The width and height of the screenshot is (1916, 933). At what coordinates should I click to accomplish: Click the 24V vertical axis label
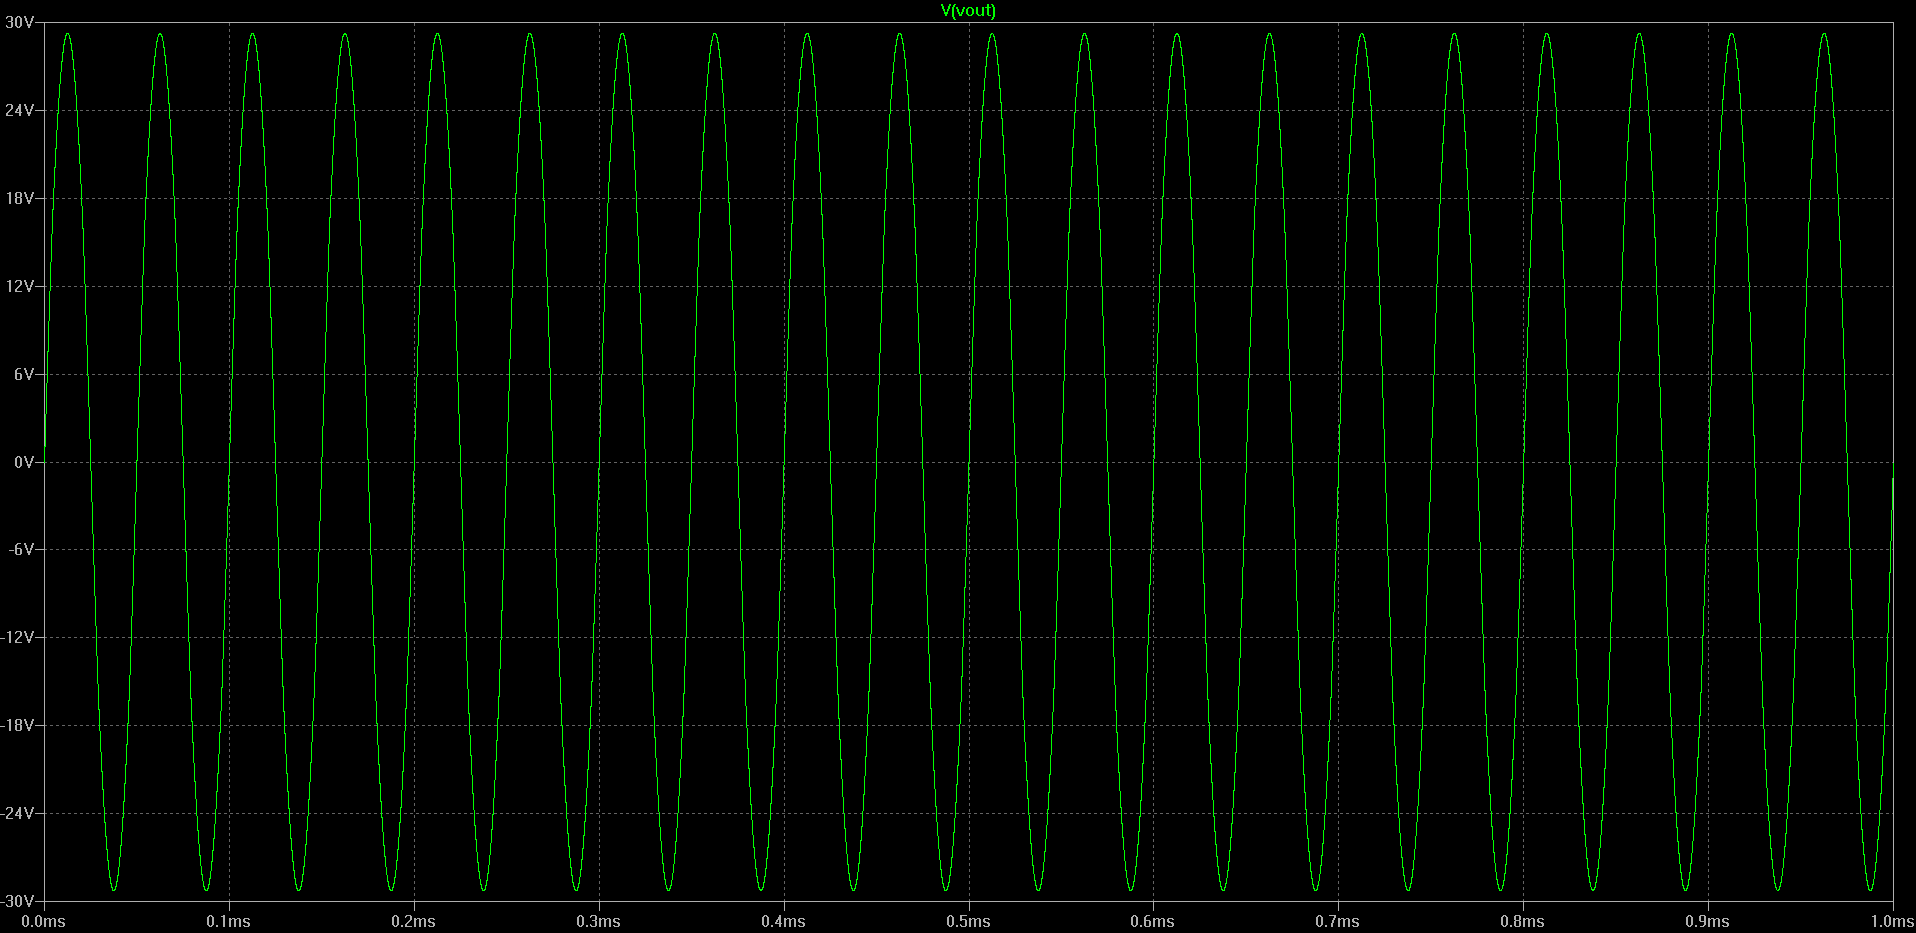[x=20, y=110]
